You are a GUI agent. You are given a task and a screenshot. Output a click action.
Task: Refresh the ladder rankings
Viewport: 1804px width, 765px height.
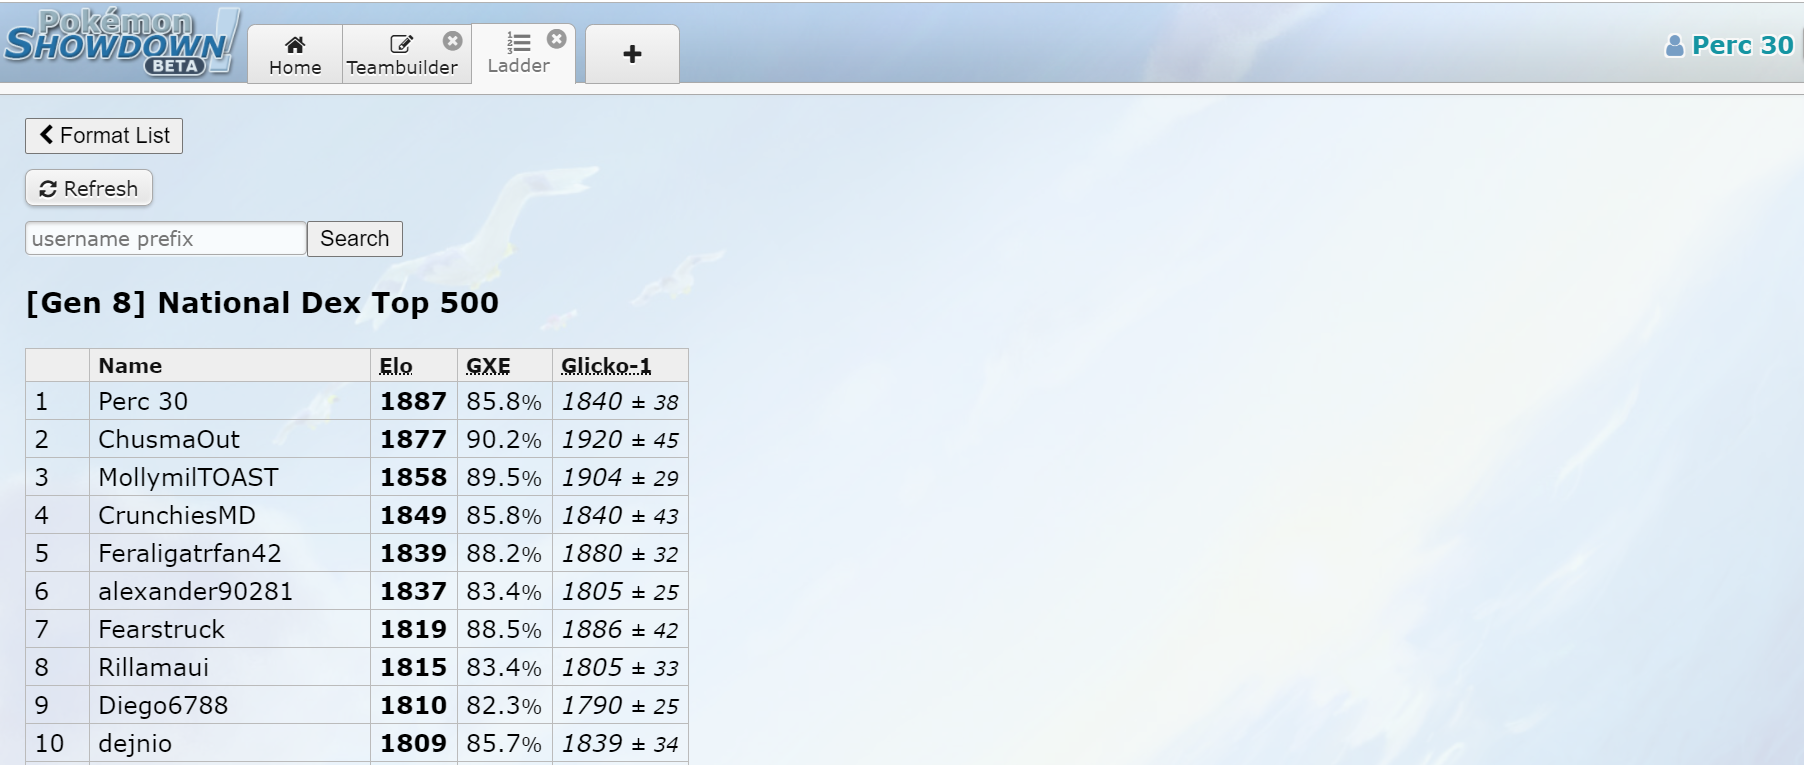[89, 188]
